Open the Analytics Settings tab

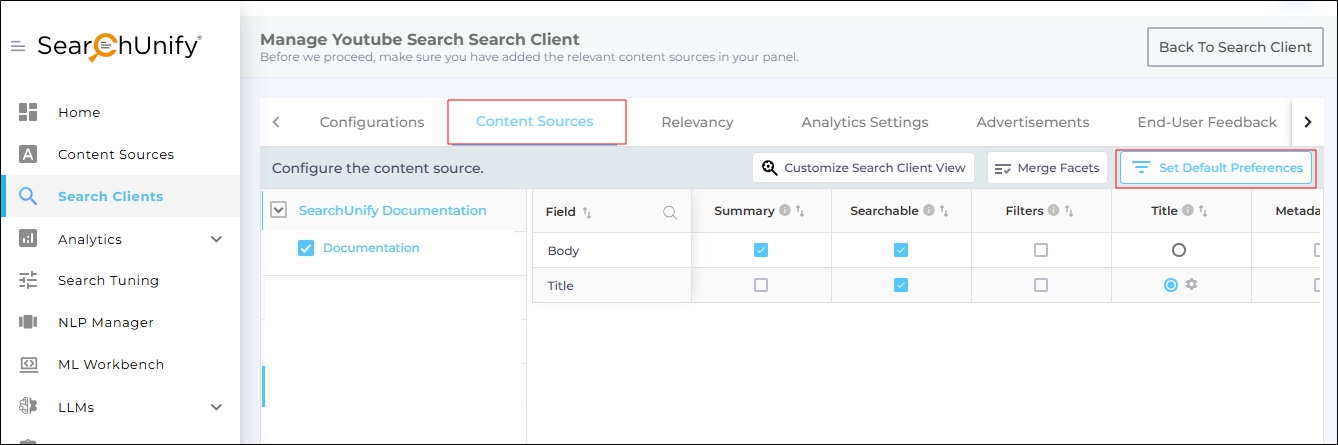click(x=864, y=122)
